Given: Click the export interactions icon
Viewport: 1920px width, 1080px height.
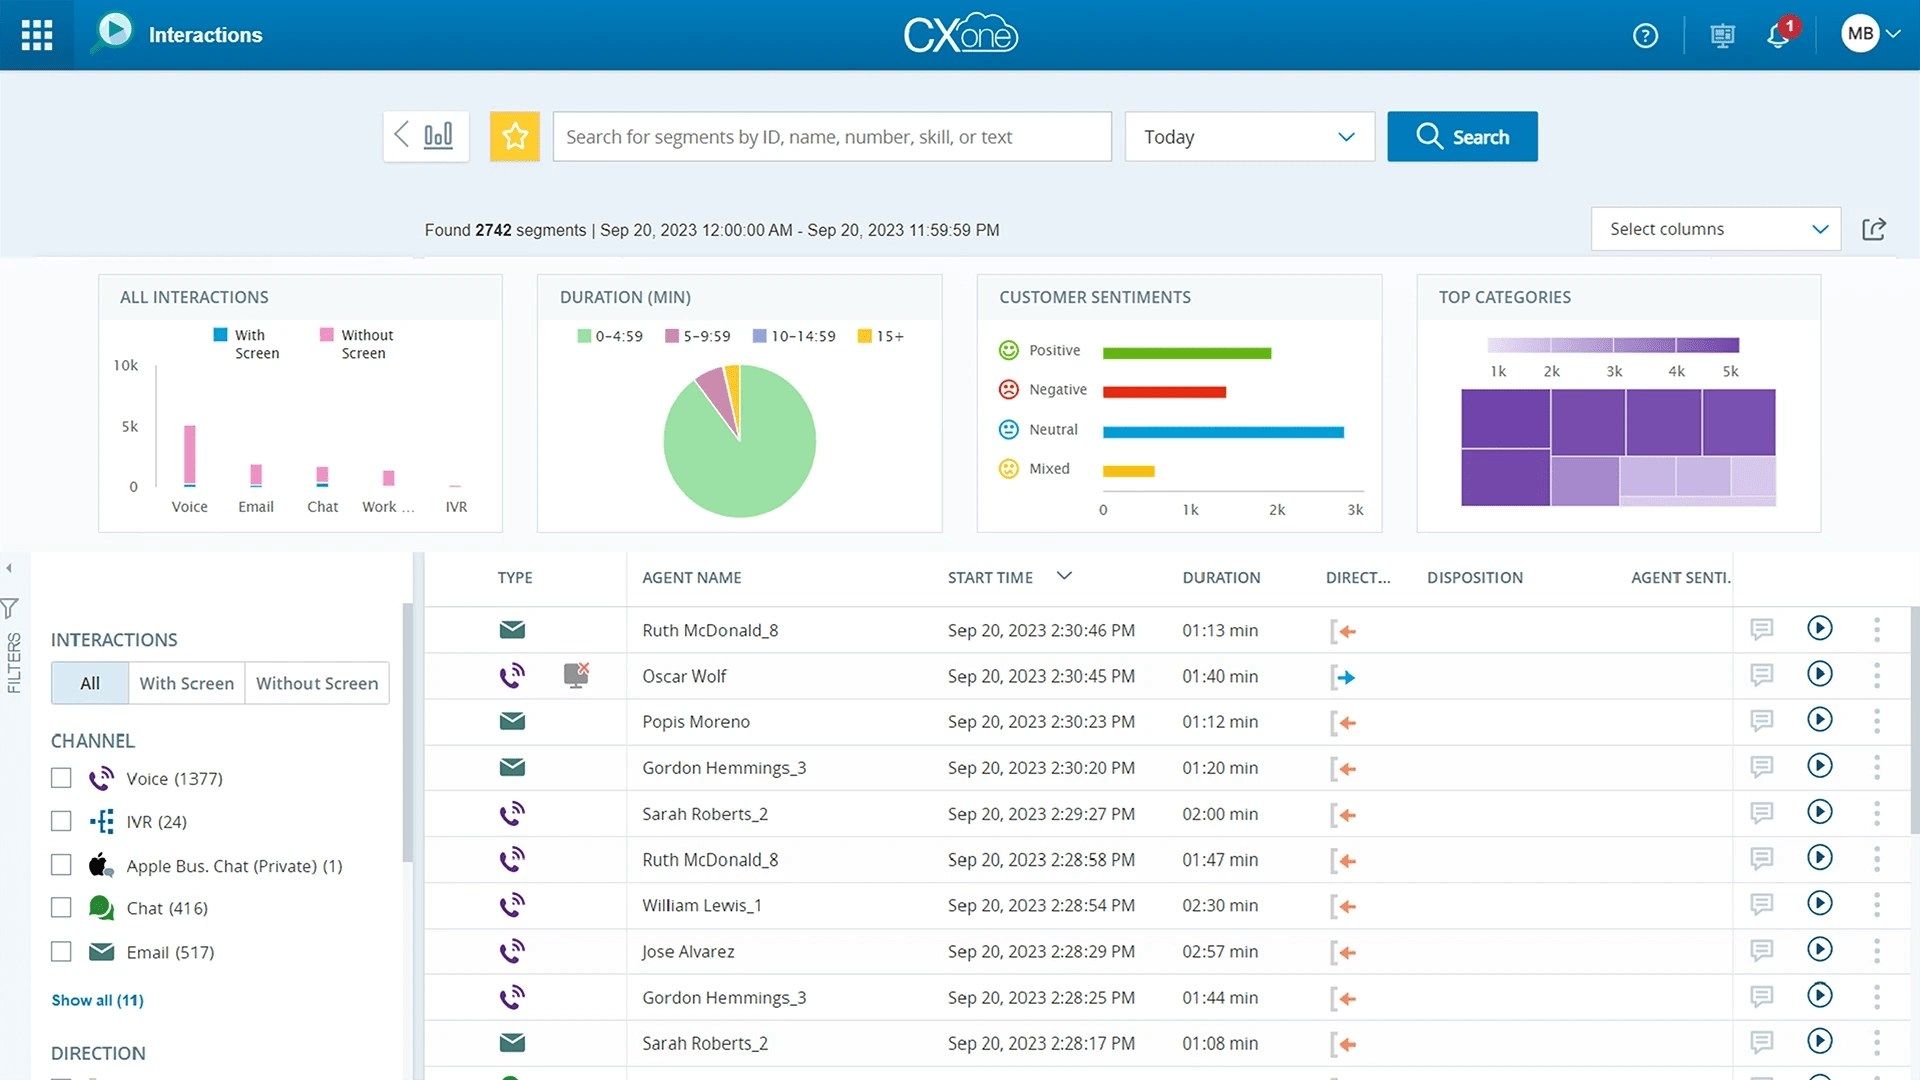Looking at the screenshot, I should (1875, 228).
